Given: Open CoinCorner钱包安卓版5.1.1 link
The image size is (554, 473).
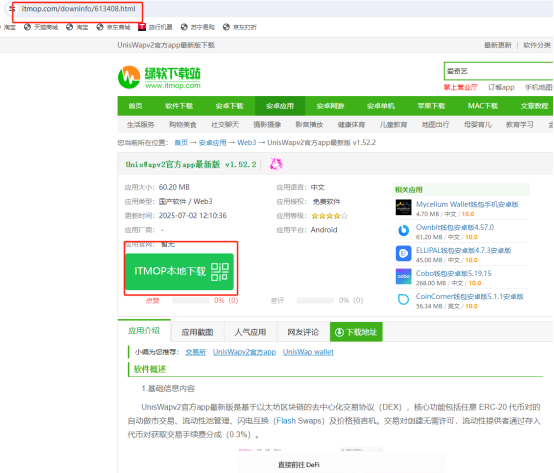Looking at the screenshot, I should point(470,296).
